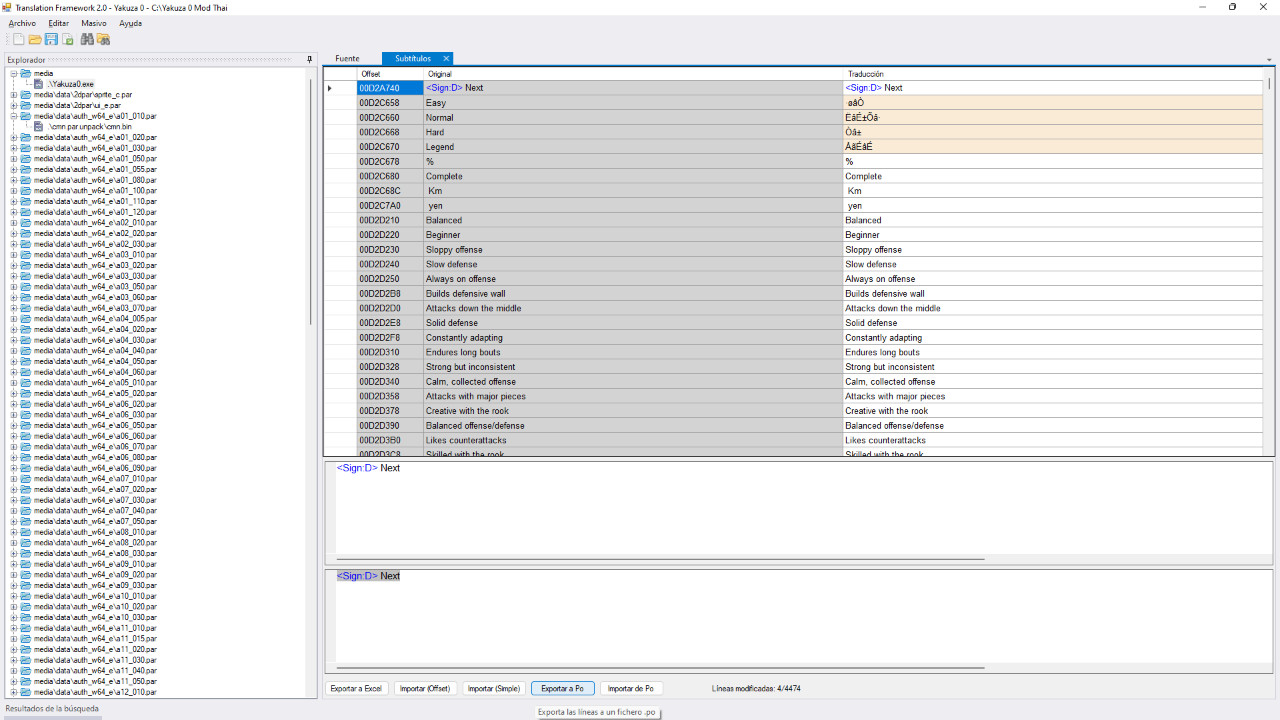Click original cell "Legend"
Viewport: 1280px width, 720px height.
pyautogui.click(x=633, y=147)
